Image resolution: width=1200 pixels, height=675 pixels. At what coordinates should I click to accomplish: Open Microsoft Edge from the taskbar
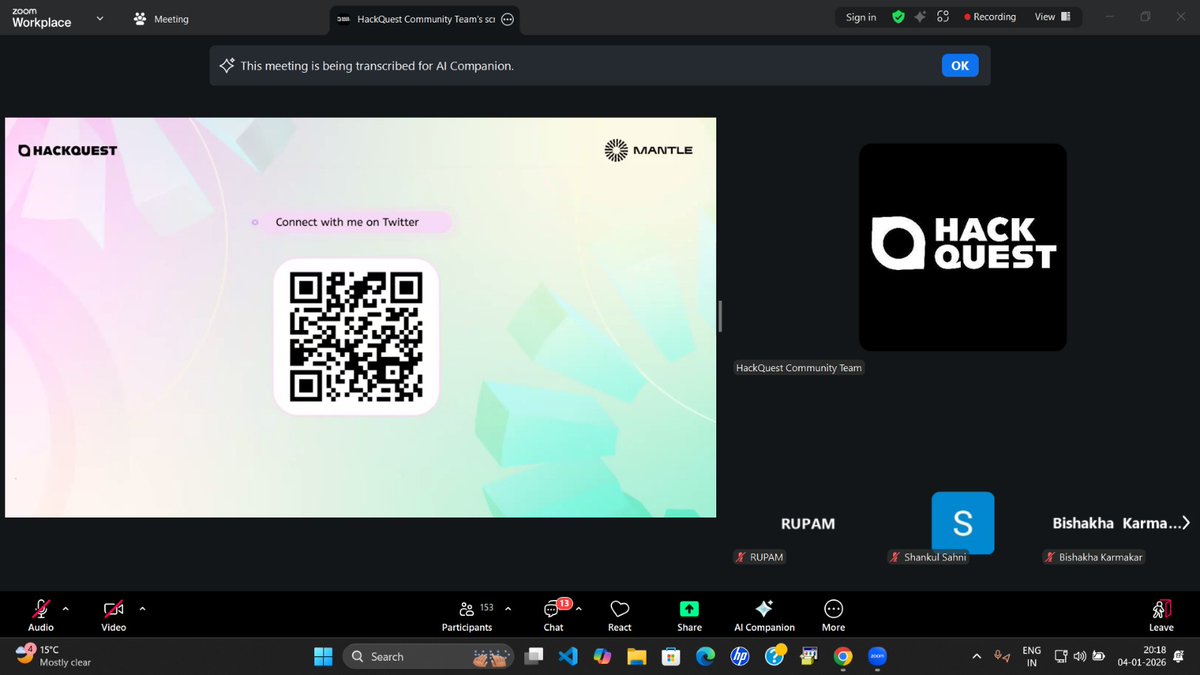[705, 656]
